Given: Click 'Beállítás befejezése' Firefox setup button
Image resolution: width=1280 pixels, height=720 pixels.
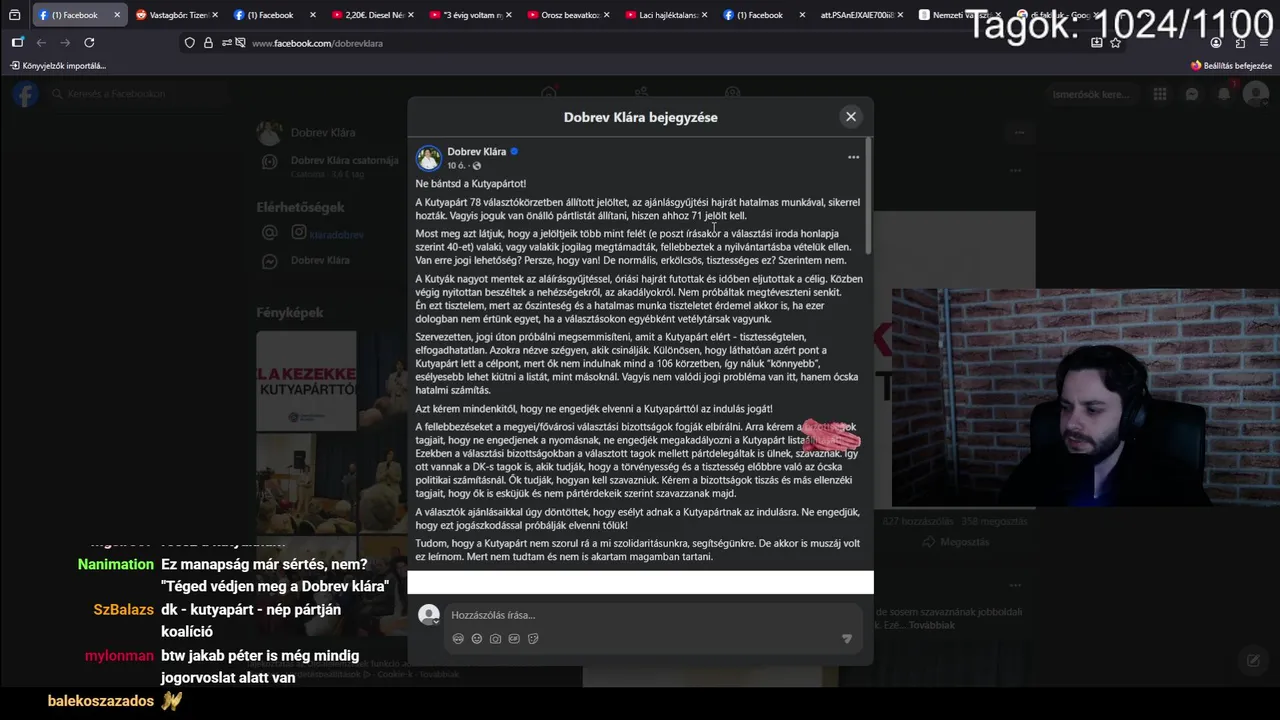Looking at the screenshot, I should 1231,66.
